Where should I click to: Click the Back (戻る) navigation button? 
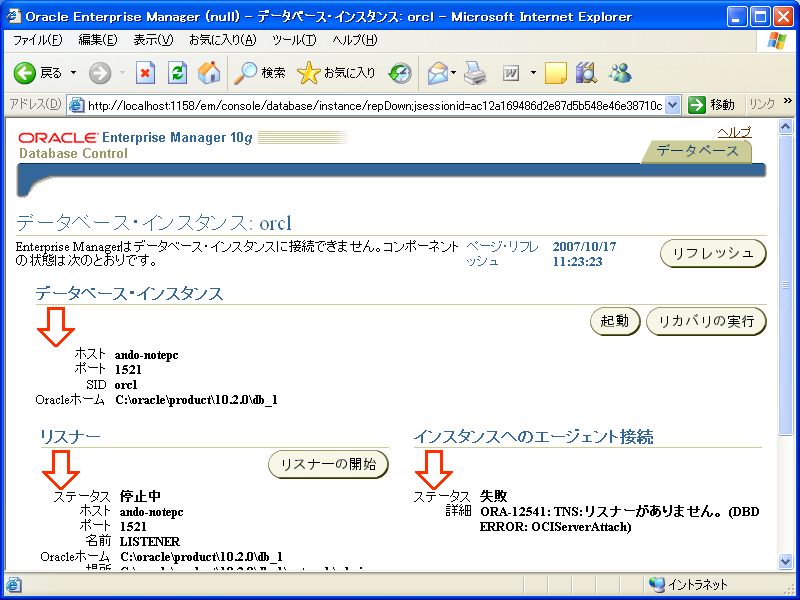coord(38,73)
